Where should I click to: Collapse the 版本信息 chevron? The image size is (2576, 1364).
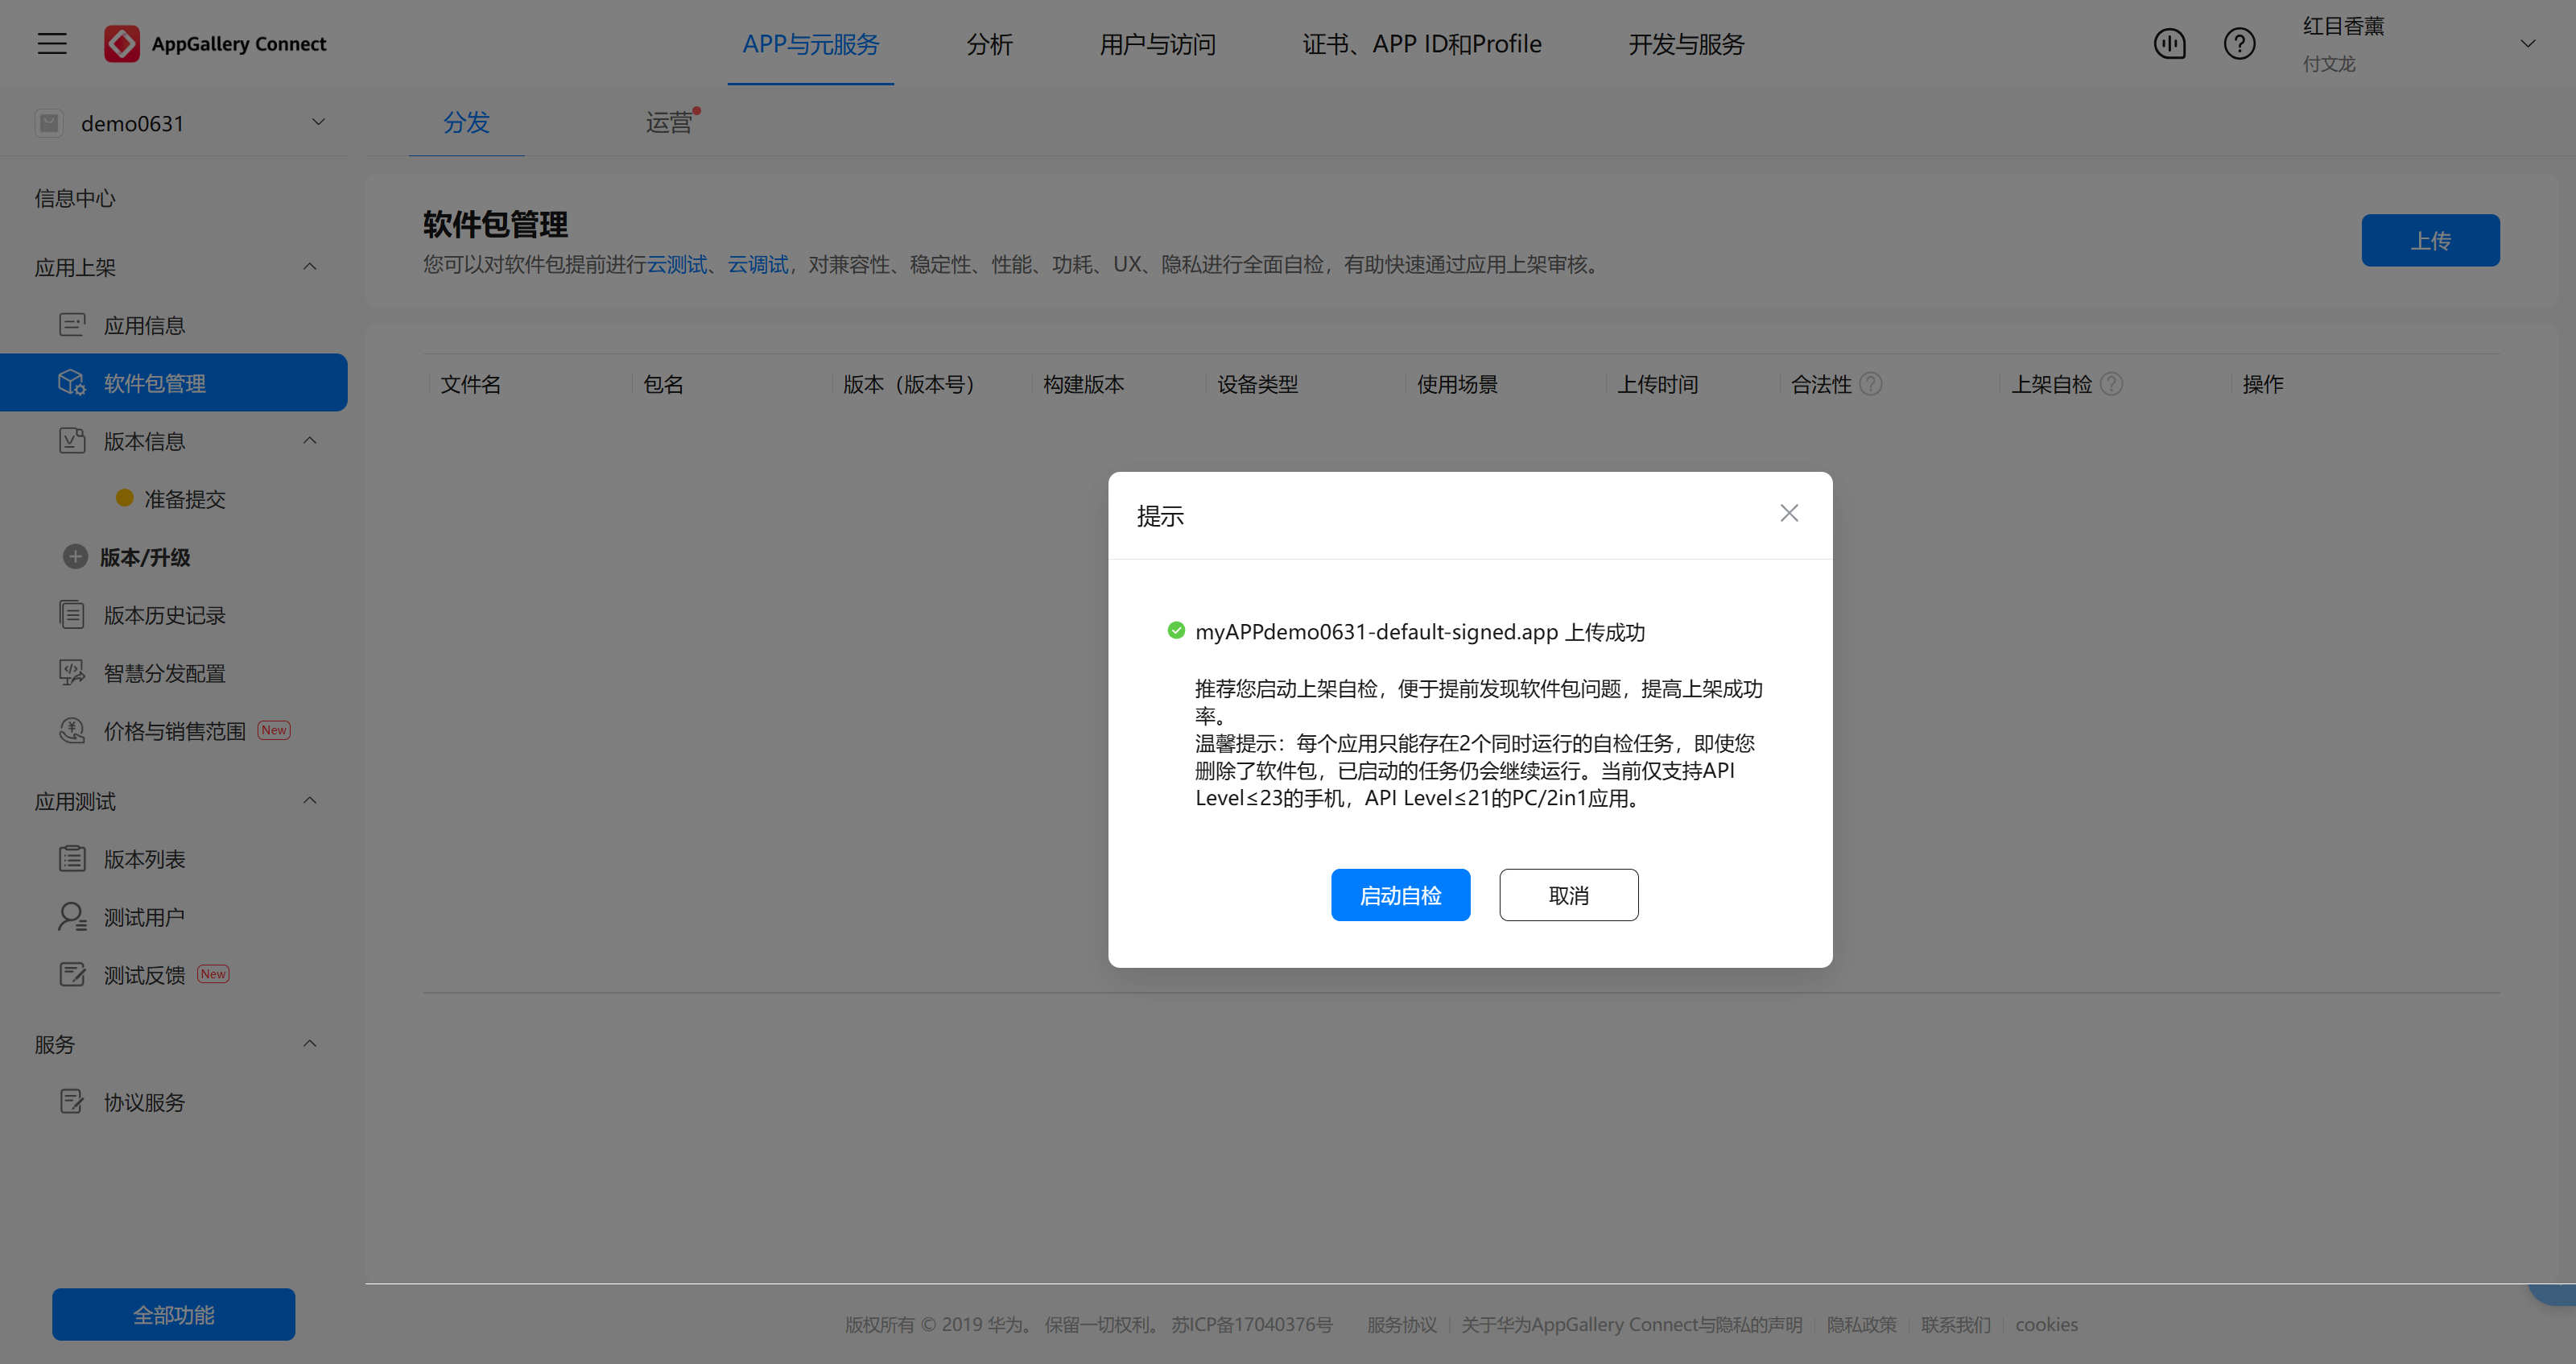click(x=310, y=441)
